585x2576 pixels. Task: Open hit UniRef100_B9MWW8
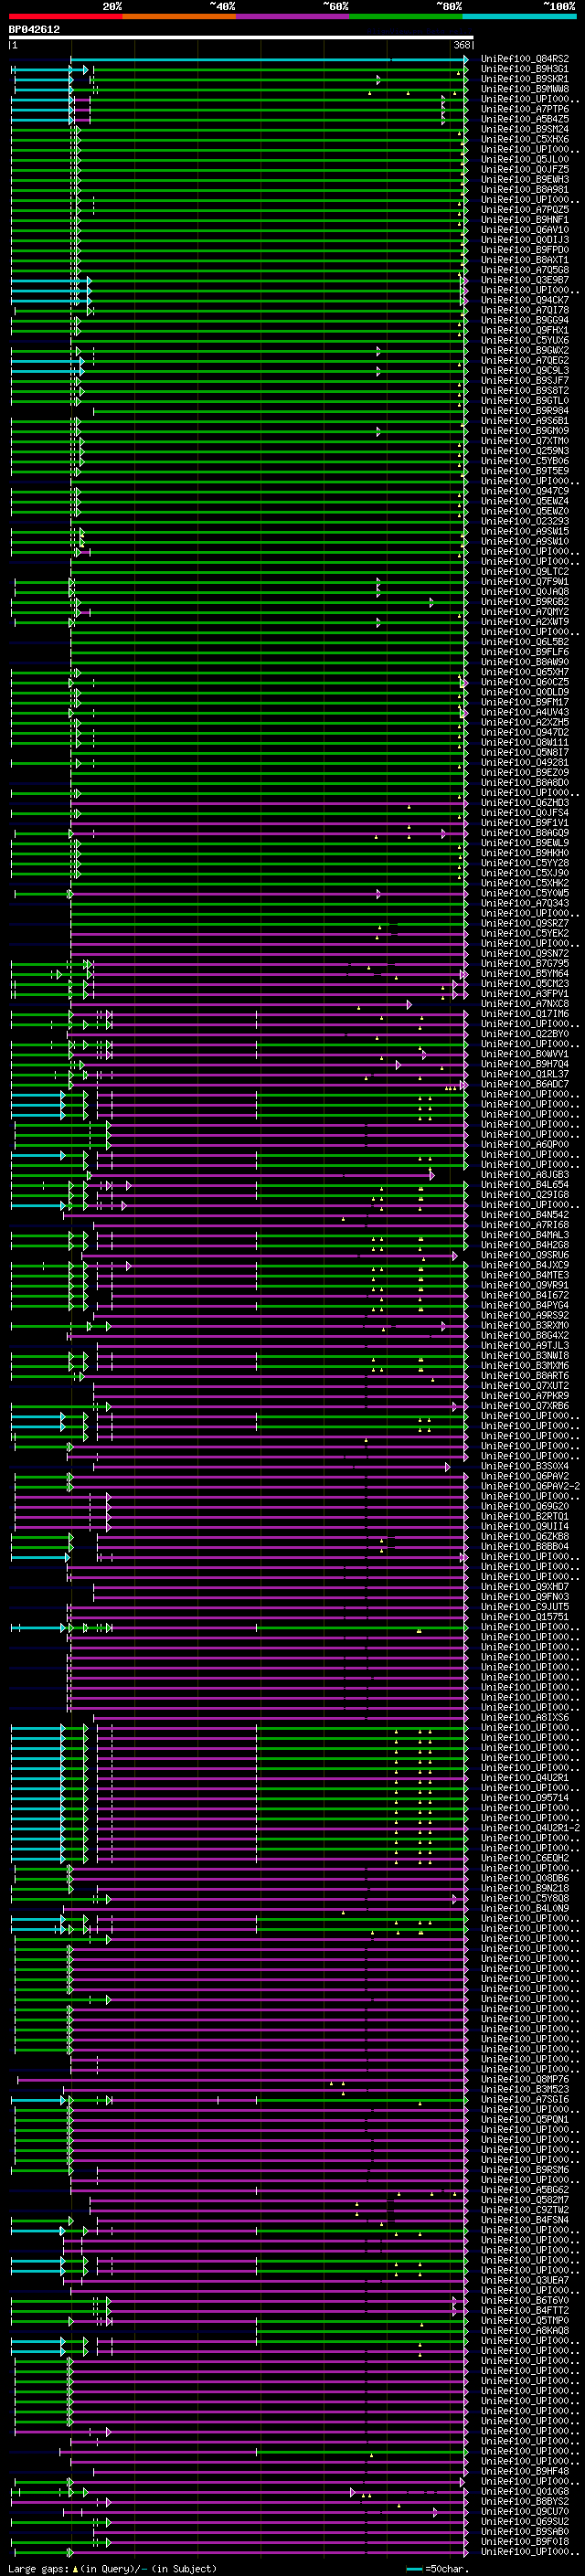[525, 89]
